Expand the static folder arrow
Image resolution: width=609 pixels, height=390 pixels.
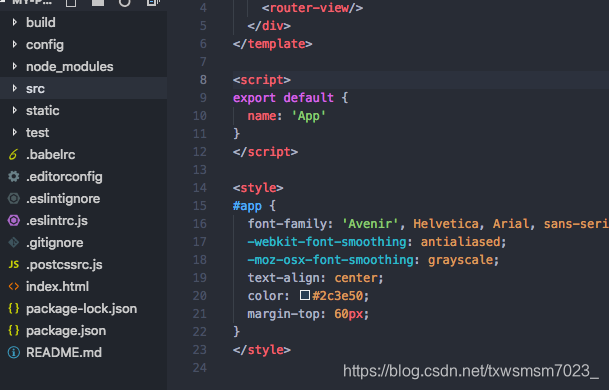(x=15, y=110)
